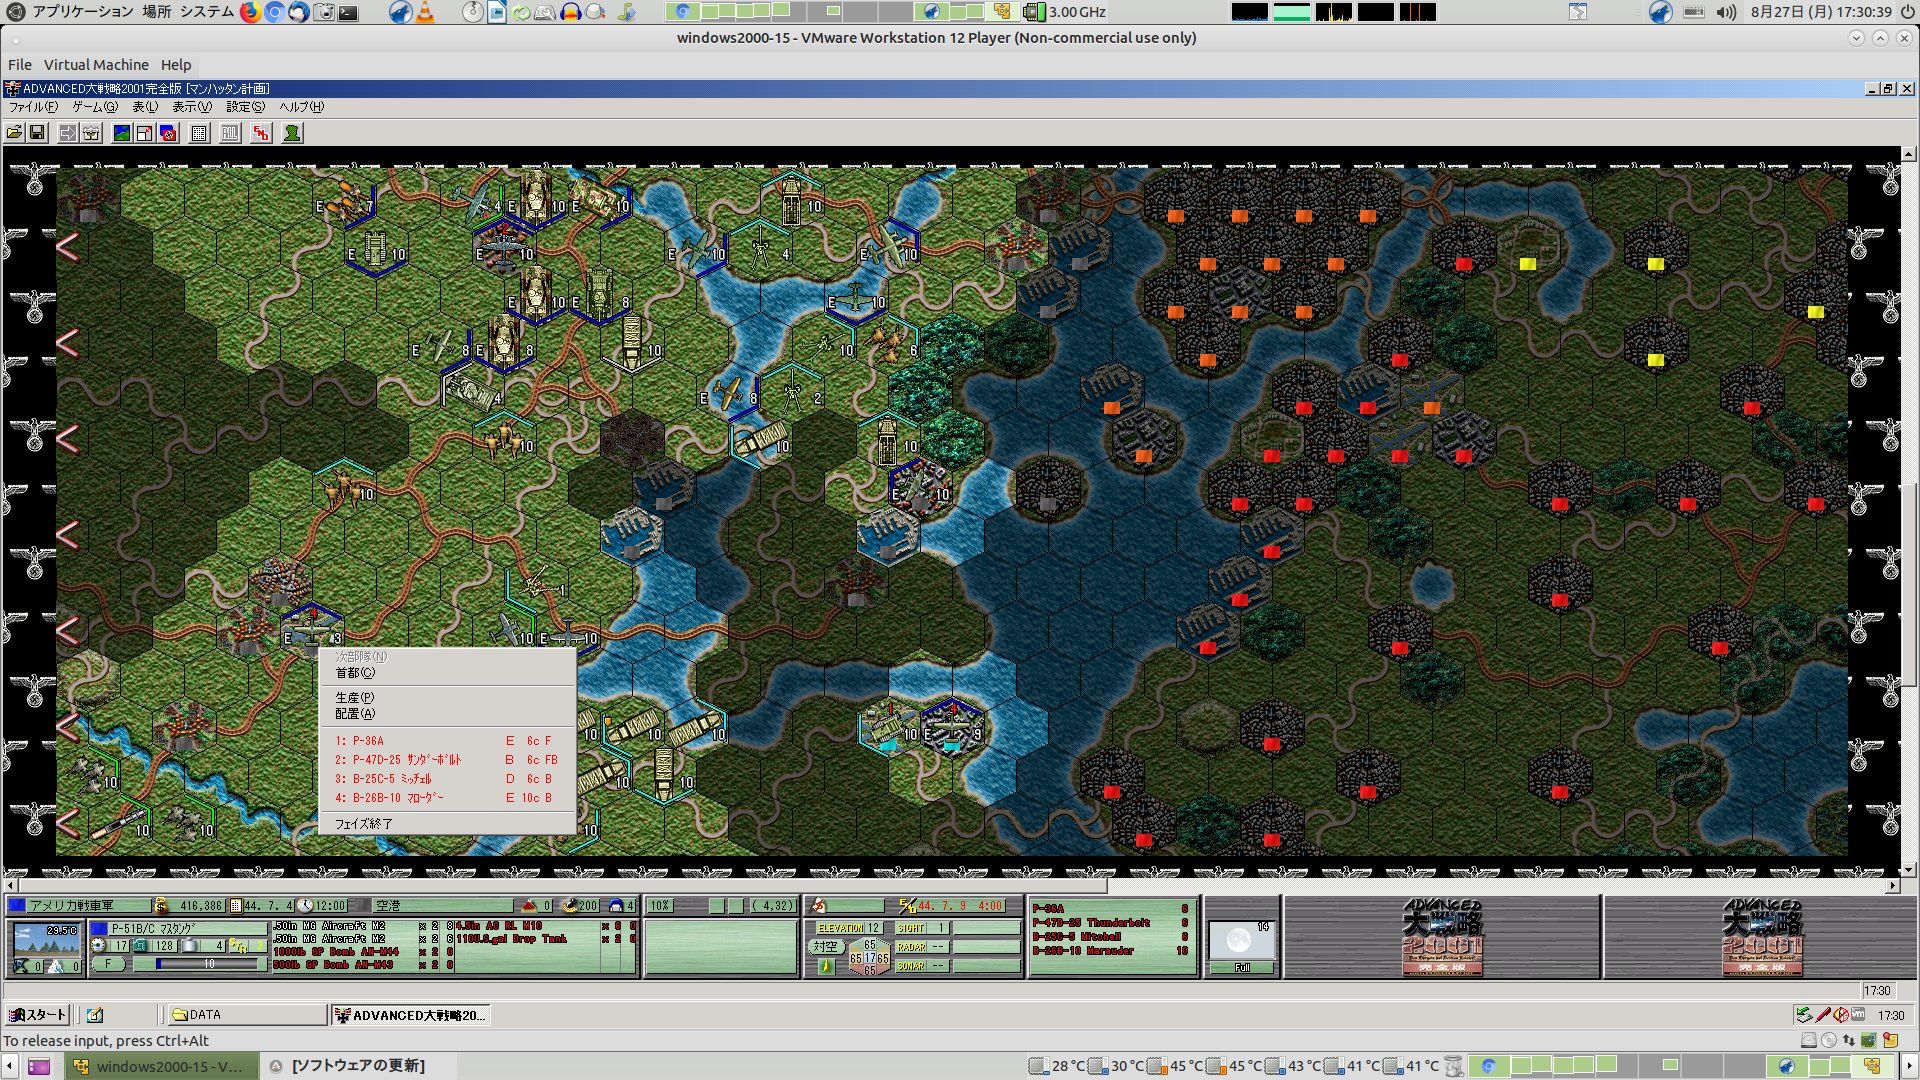Click フェイズ終了 to end the phase
Viewport: 1920px width, 1080px height.
[447, 824]
